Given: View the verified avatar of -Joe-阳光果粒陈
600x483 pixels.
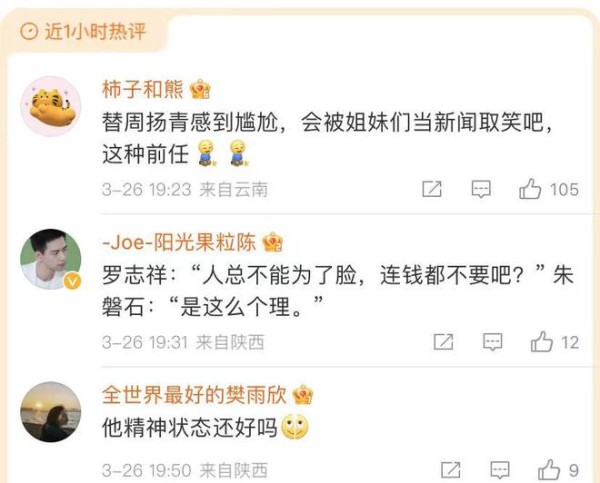Looking at the screenshot, I should 51,259.
